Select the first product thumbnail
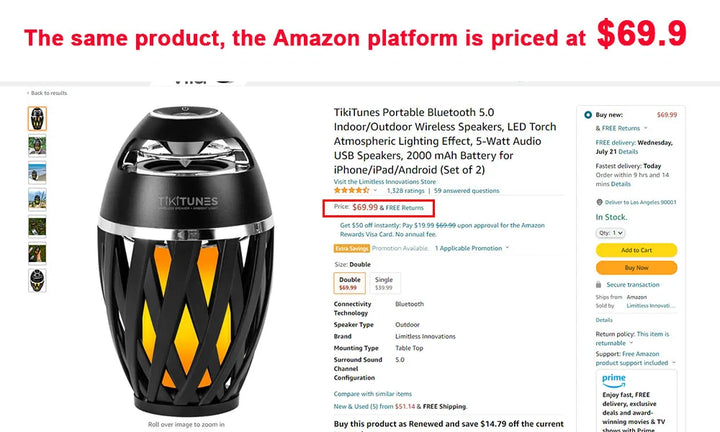This screenshot has width=720, height=432. 37,119
